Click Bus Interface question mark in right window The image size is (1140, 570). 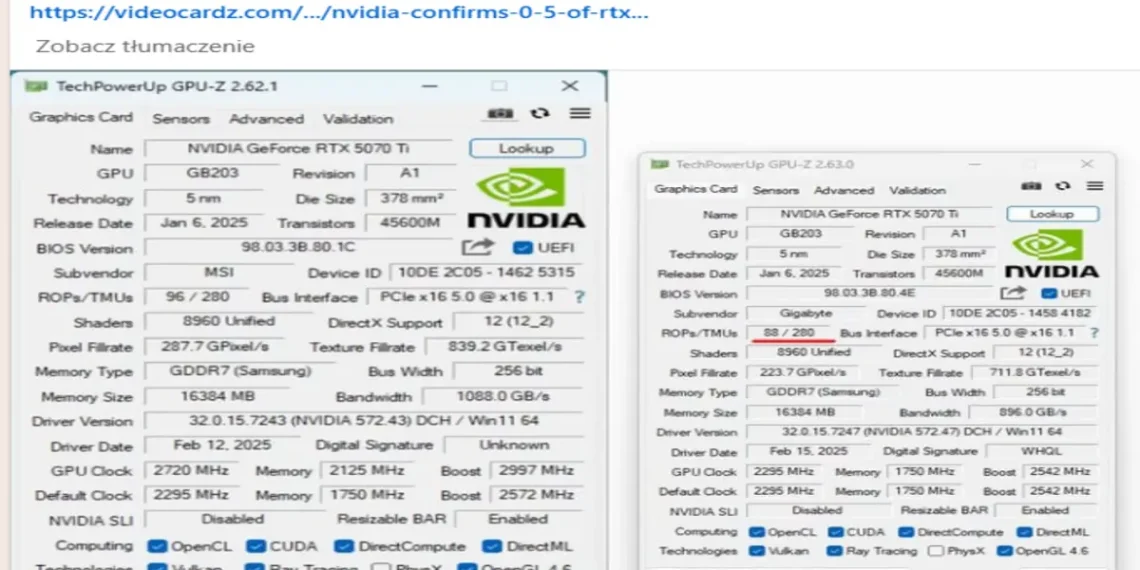[x=1093, y=332]
